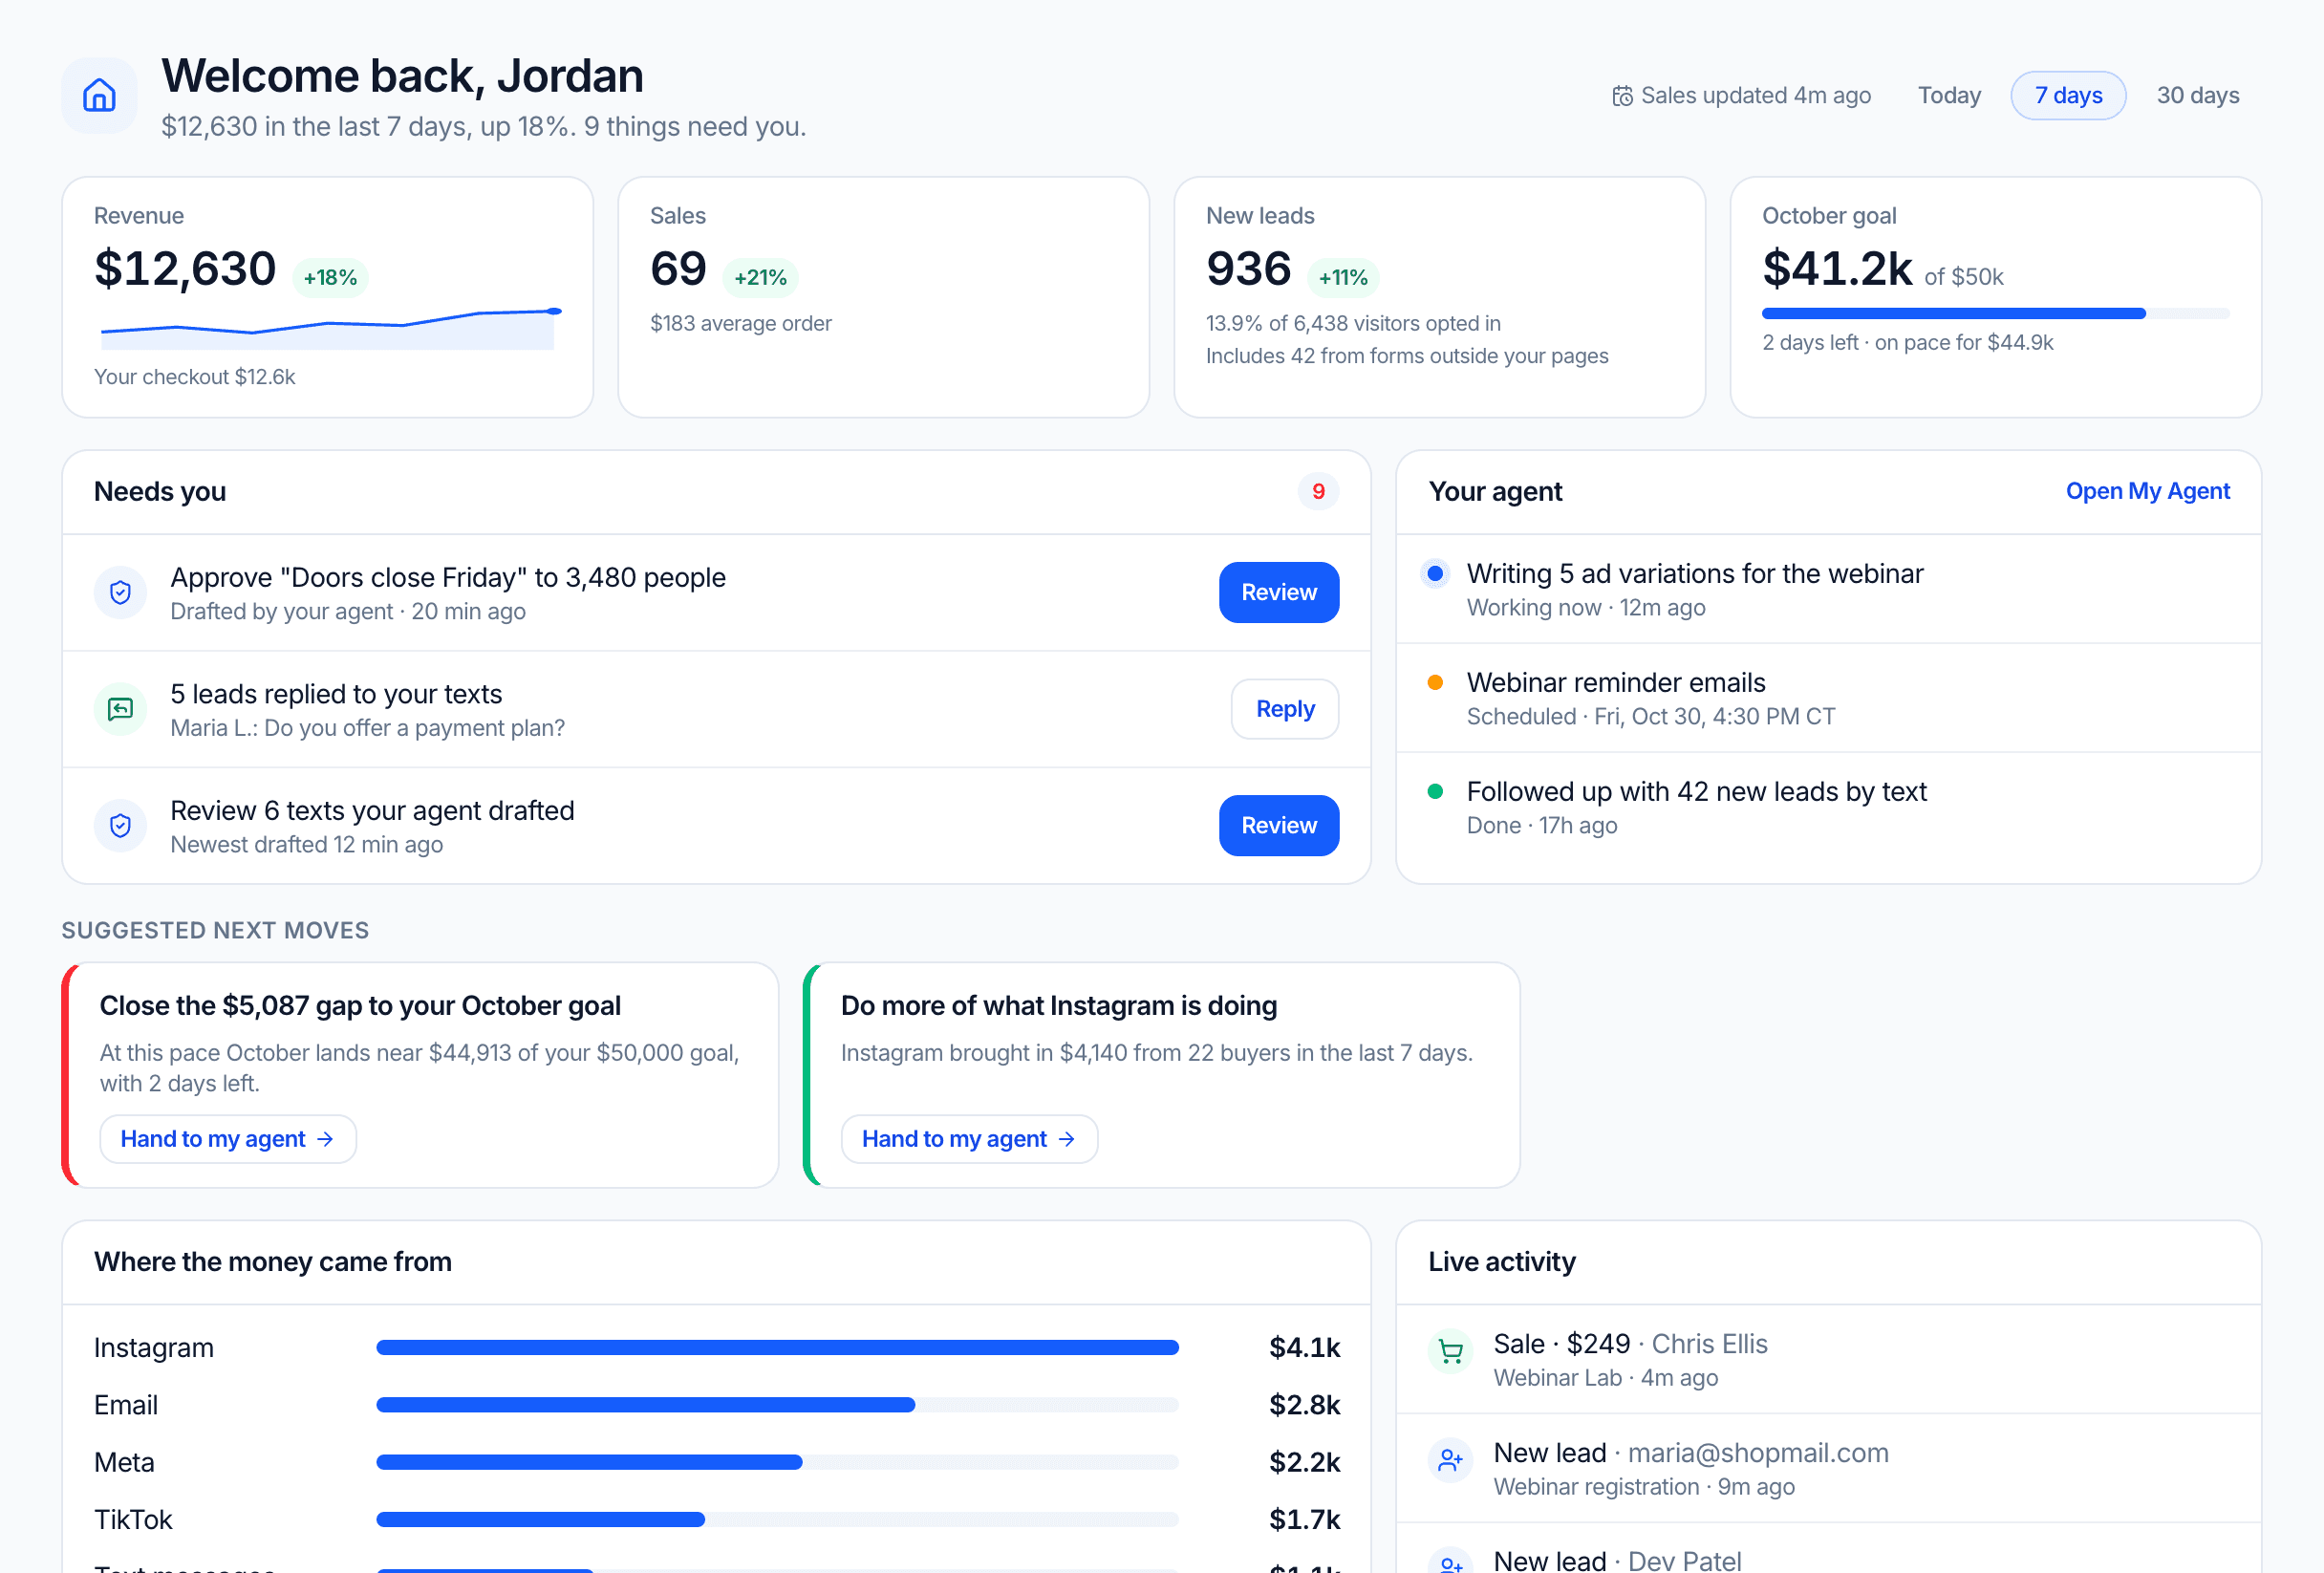Click 'Webinar reminder emails' agent item

click(x=1616, y=683)
